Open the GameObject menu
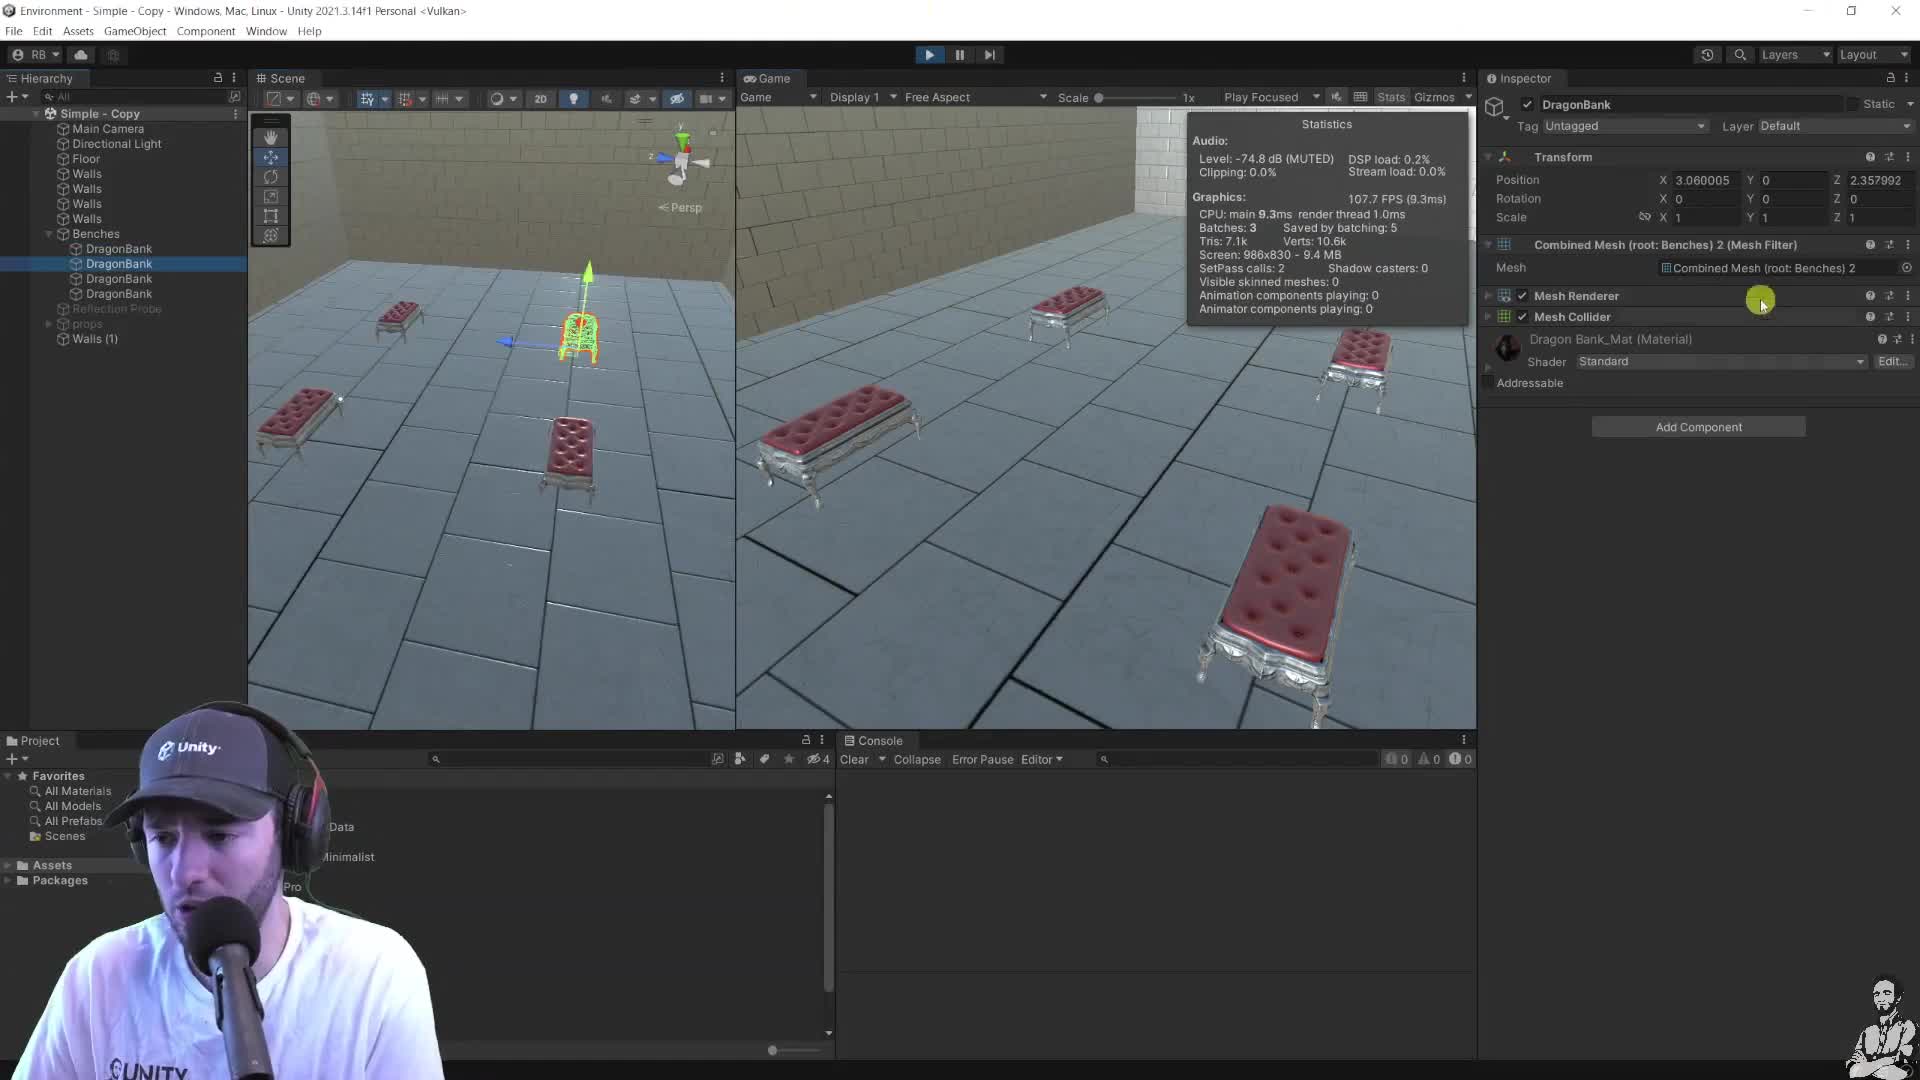 click(x=135, y=31)
